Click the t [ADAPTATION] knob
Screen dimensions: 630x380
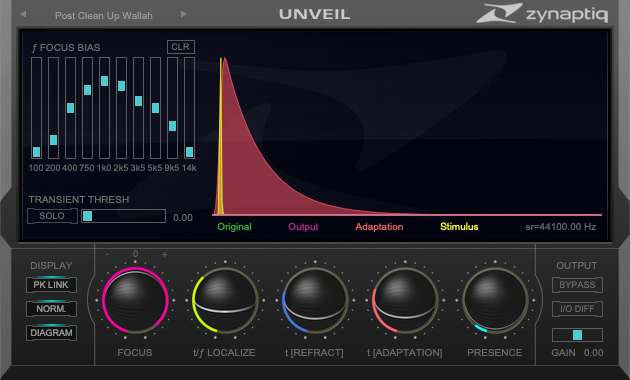405,300
